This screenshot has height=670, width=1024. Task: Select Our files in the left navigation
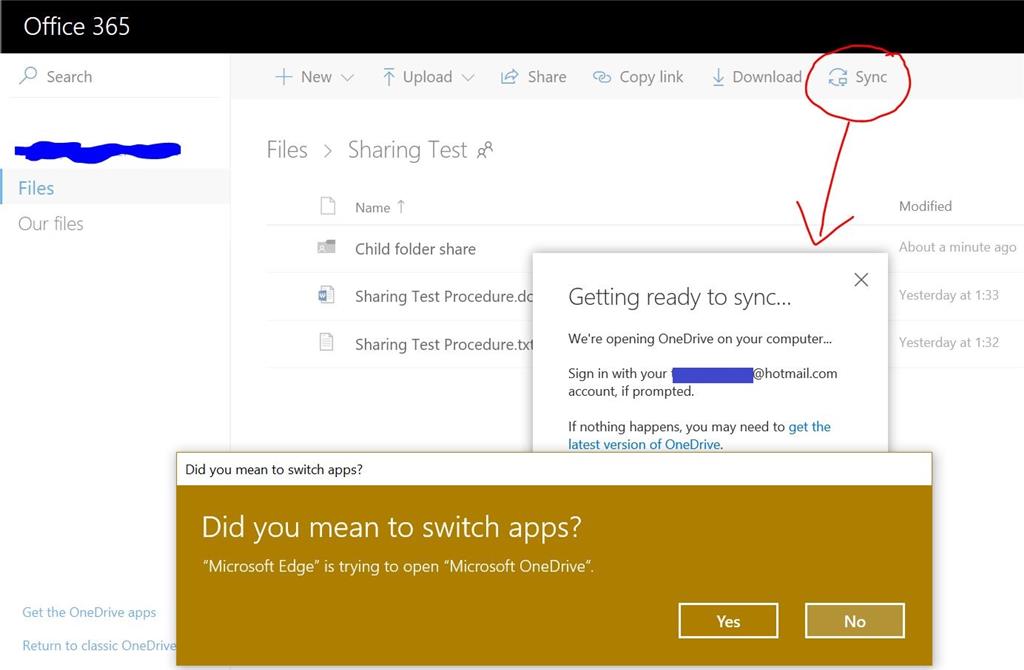tap(51, 224)
